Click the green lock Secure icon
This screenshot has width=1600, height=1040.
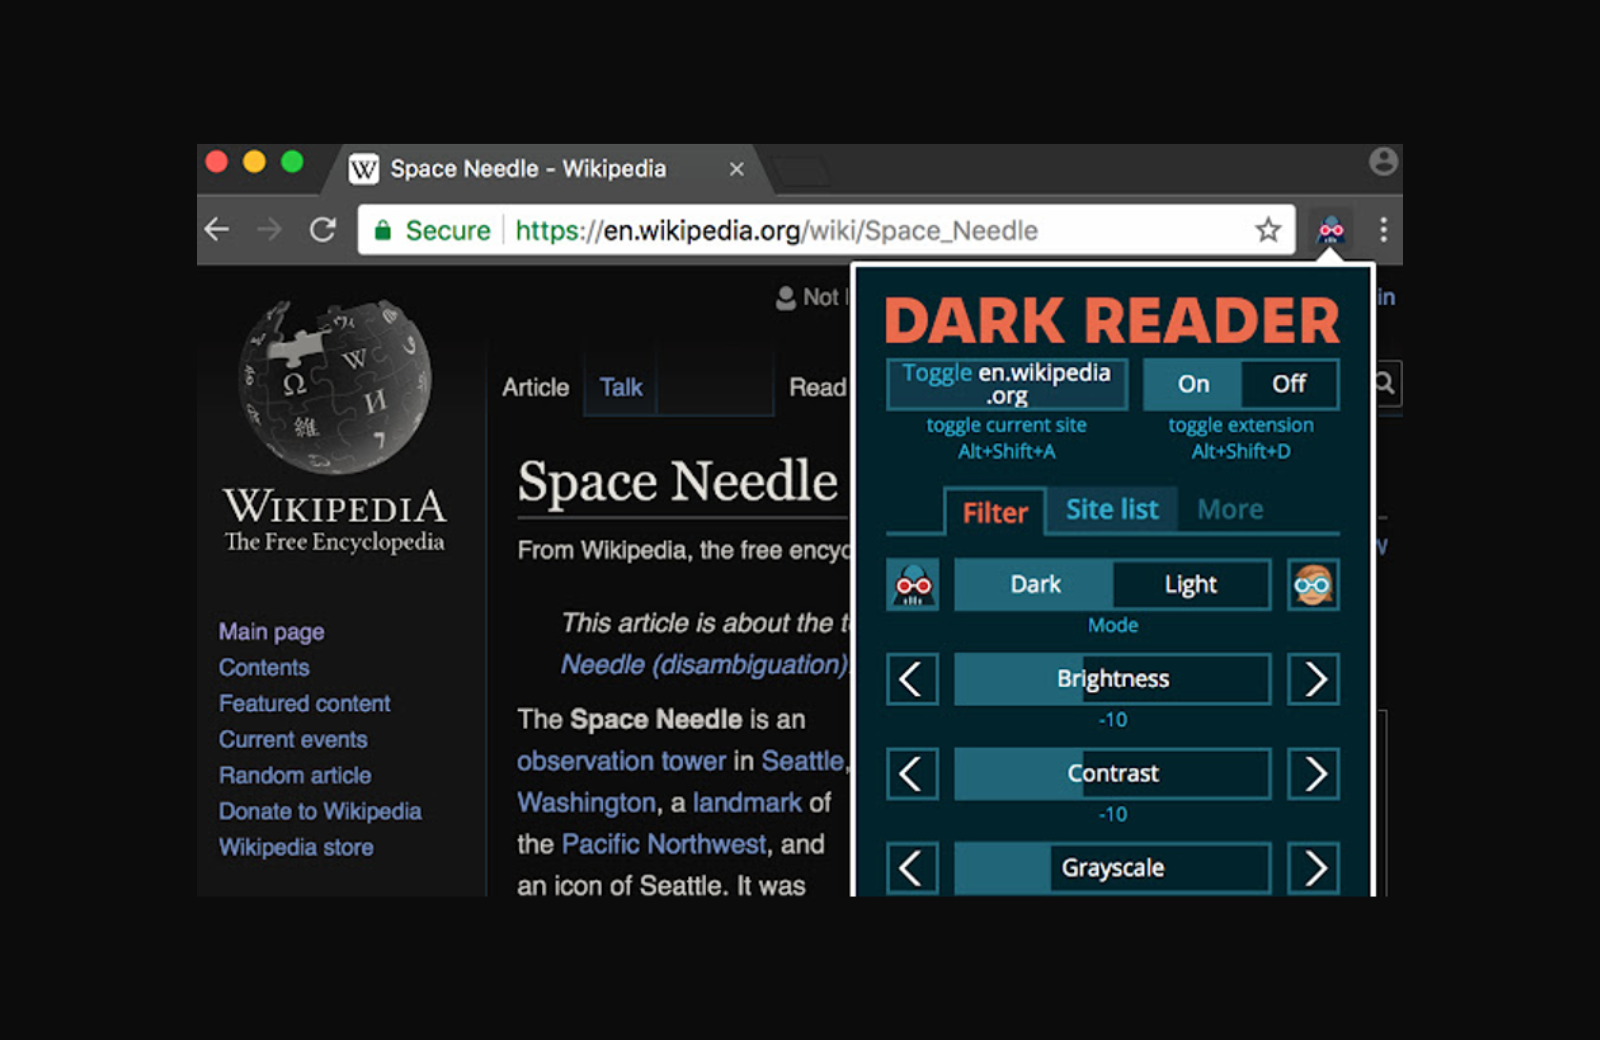[x=382, y=231]
